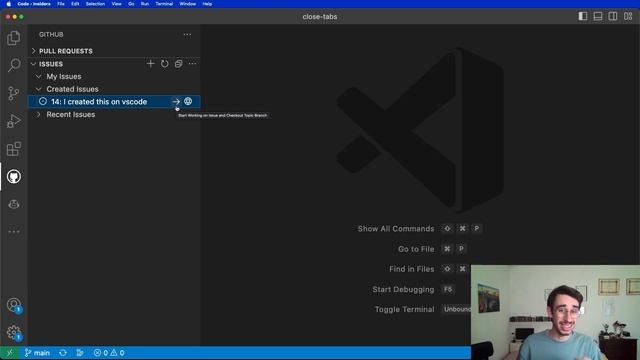Open errors and warnings counter

click(109, 353)
